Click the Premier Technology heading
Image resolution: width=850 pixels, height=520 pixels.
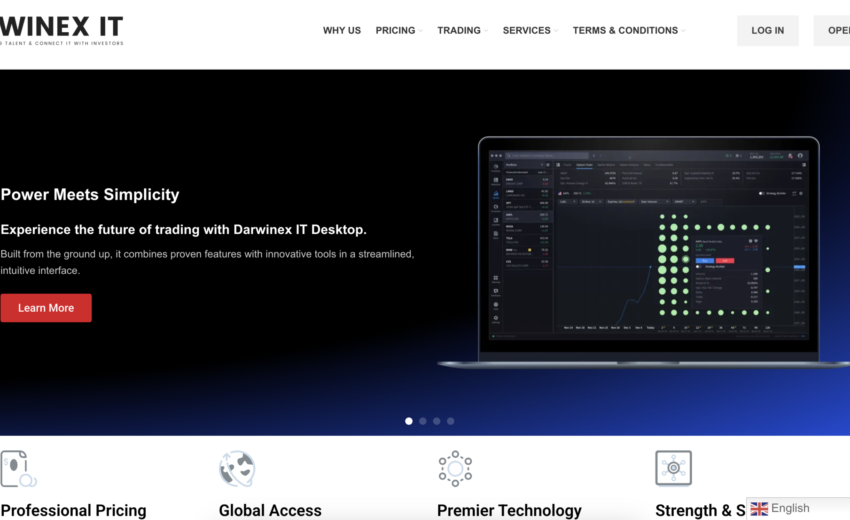click(509, 510)
